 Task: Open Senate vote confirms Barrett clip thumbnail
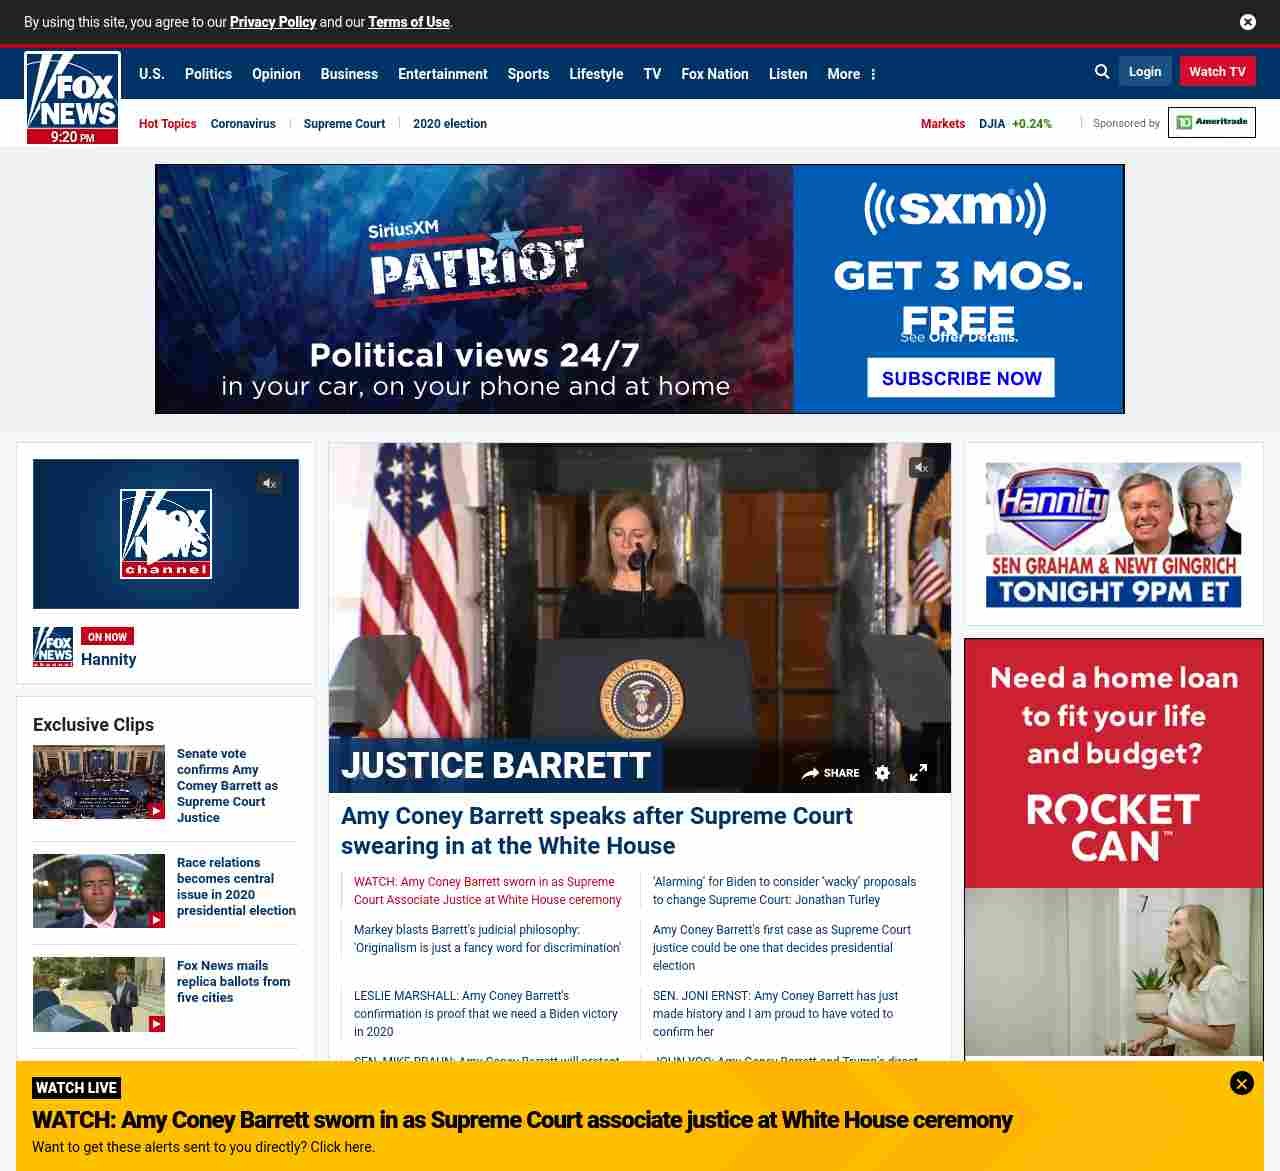(x=99, y=782)
